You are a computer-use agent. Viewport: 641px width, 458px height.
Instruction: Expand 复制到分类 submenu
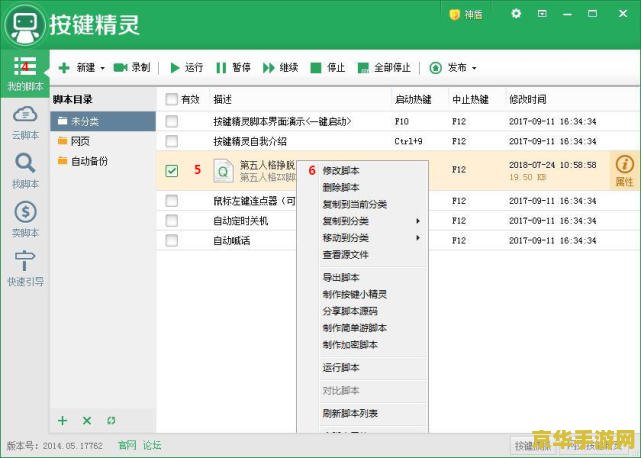[362, 221]
